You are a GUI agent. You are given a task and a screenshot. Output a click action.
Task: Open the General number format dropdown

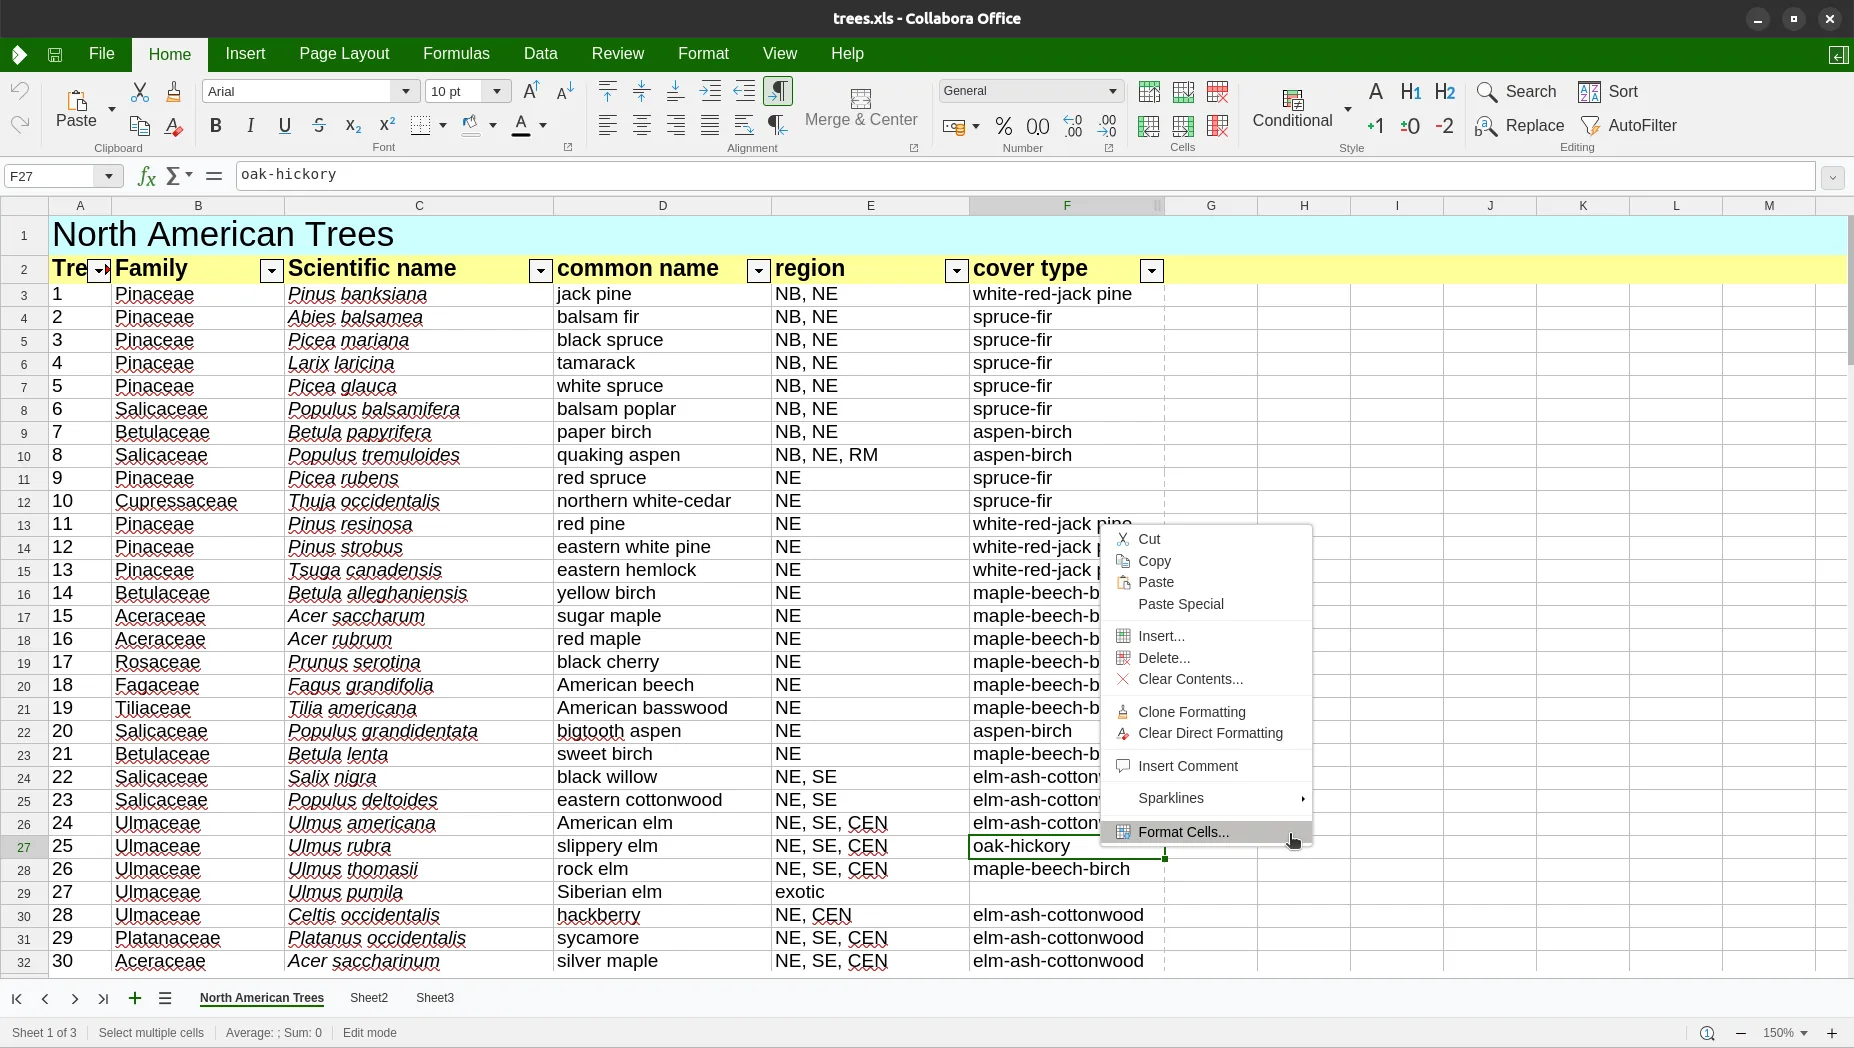(1112, 91)
